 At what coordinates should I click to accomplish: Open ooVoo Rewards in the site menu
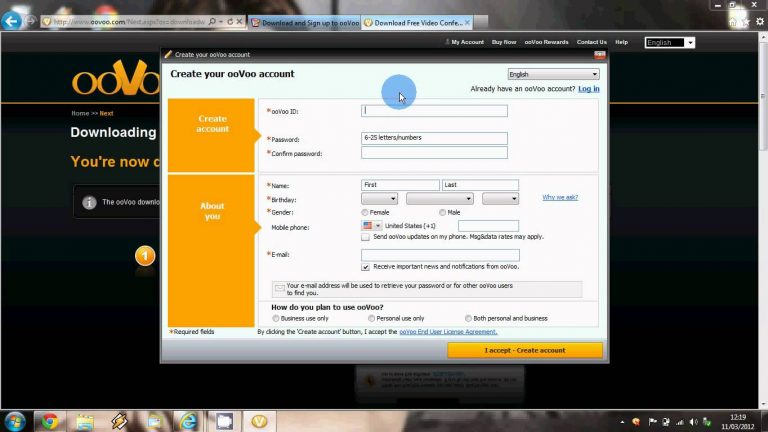tap(547, 42)
